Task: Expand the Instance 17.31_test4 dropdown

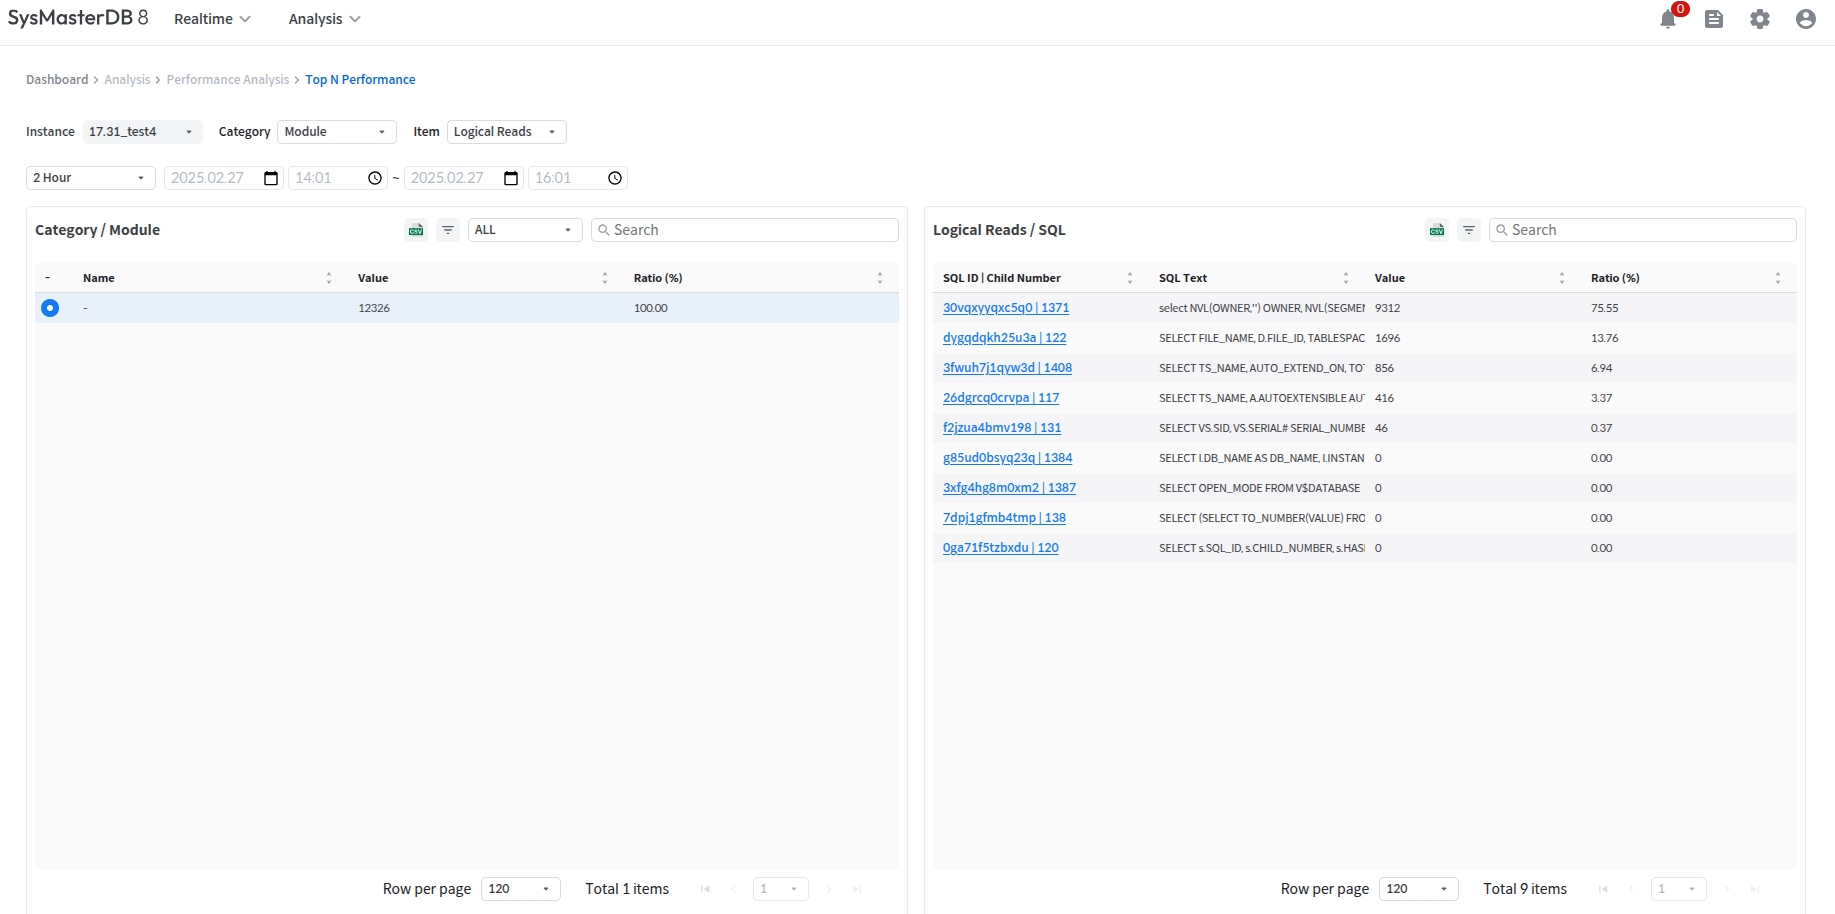Action: click(142, 132)
